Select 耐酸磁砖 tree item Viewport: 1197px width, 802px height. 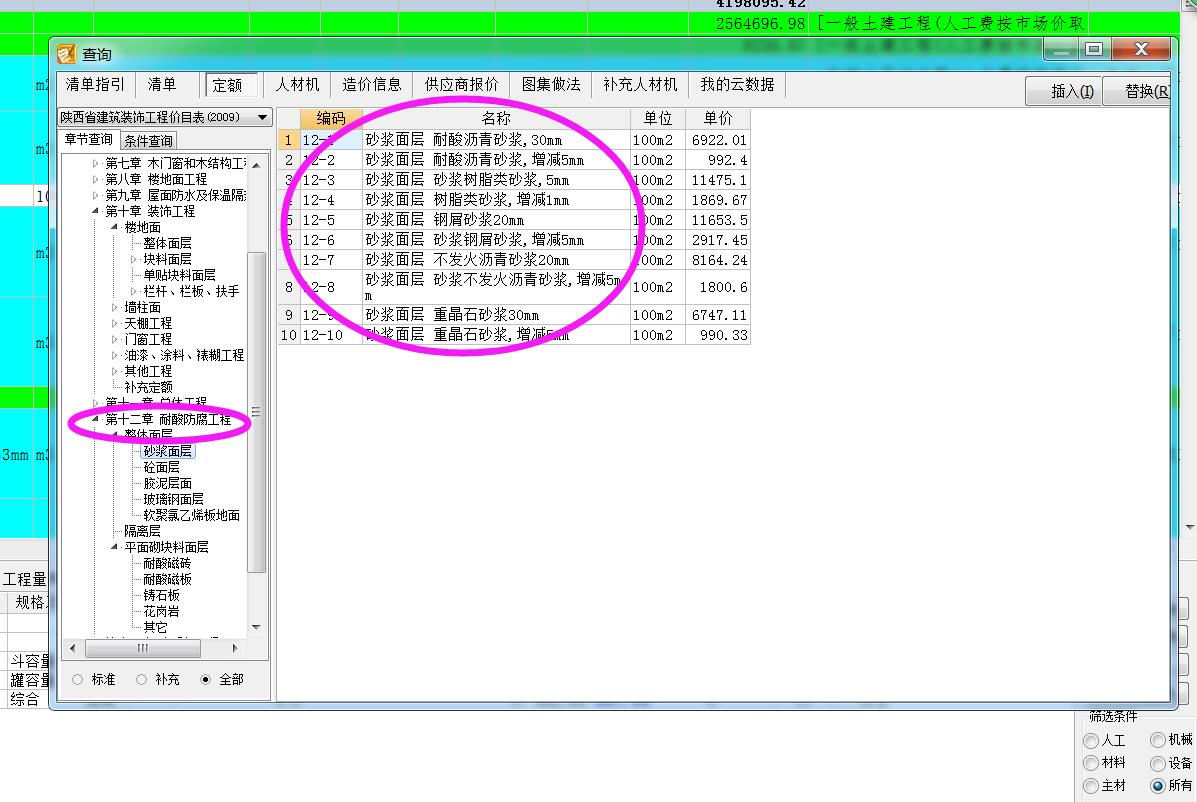tap(167, 563)
